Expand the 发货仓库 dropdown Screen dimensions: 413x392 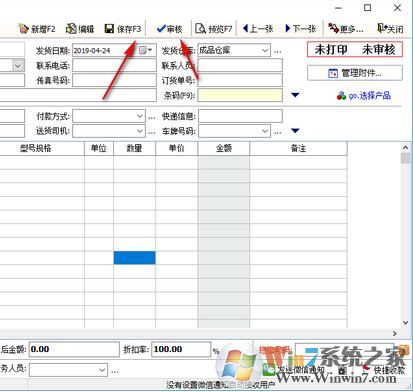click(x=265, y=50)
